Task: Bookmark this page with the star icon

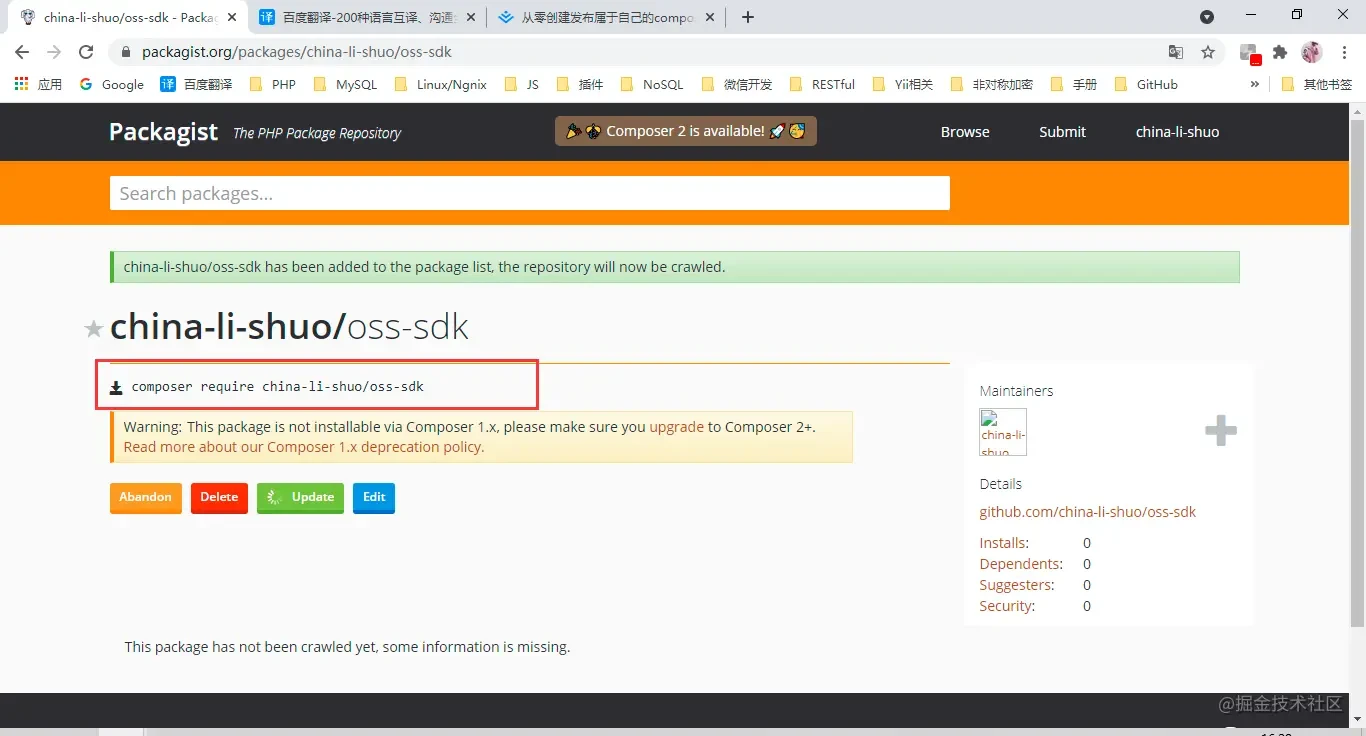Action: pyautogui.click(x=1208, y=52)
